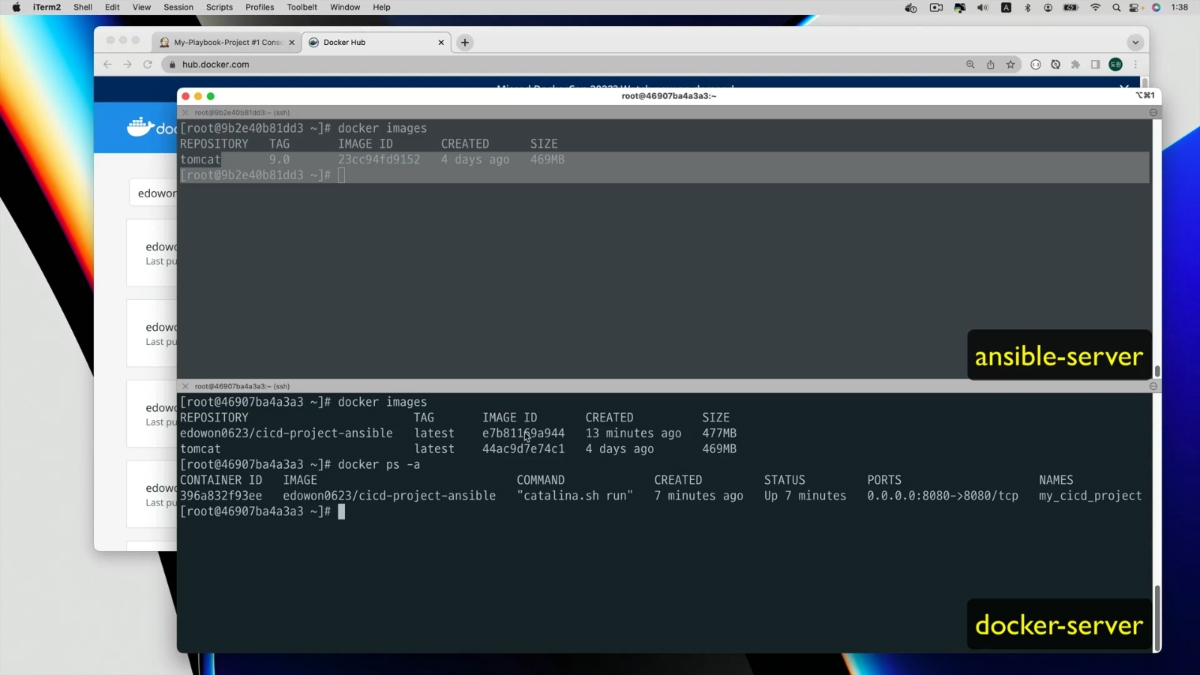Go forward in Chrome

[x=127, y=64]
